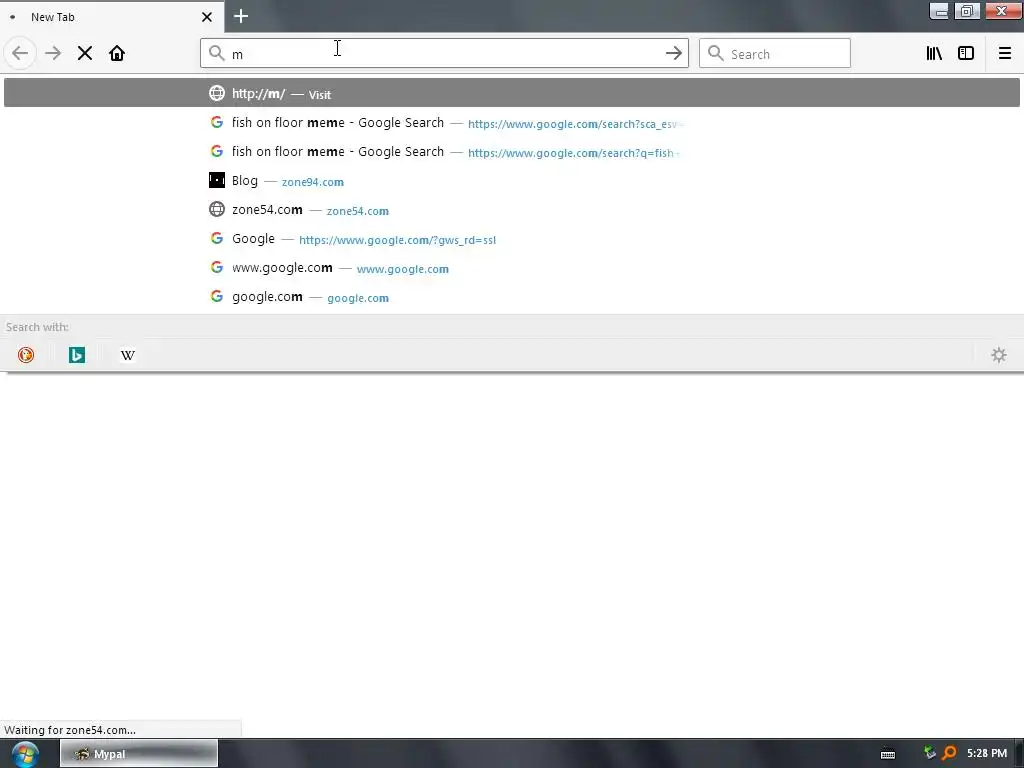
Task: Close the New Tab tab
Action: 206,17
